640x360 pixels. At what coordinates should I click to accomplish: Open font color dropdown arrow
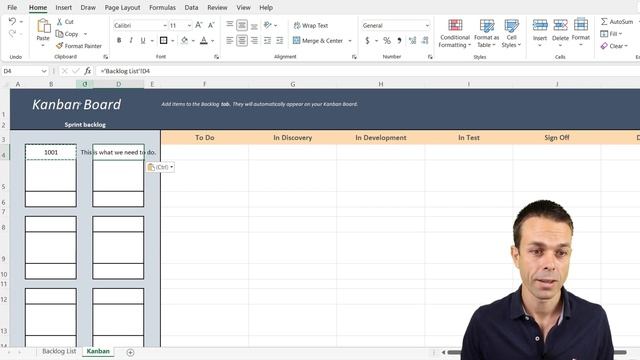(x=213, y=41)
